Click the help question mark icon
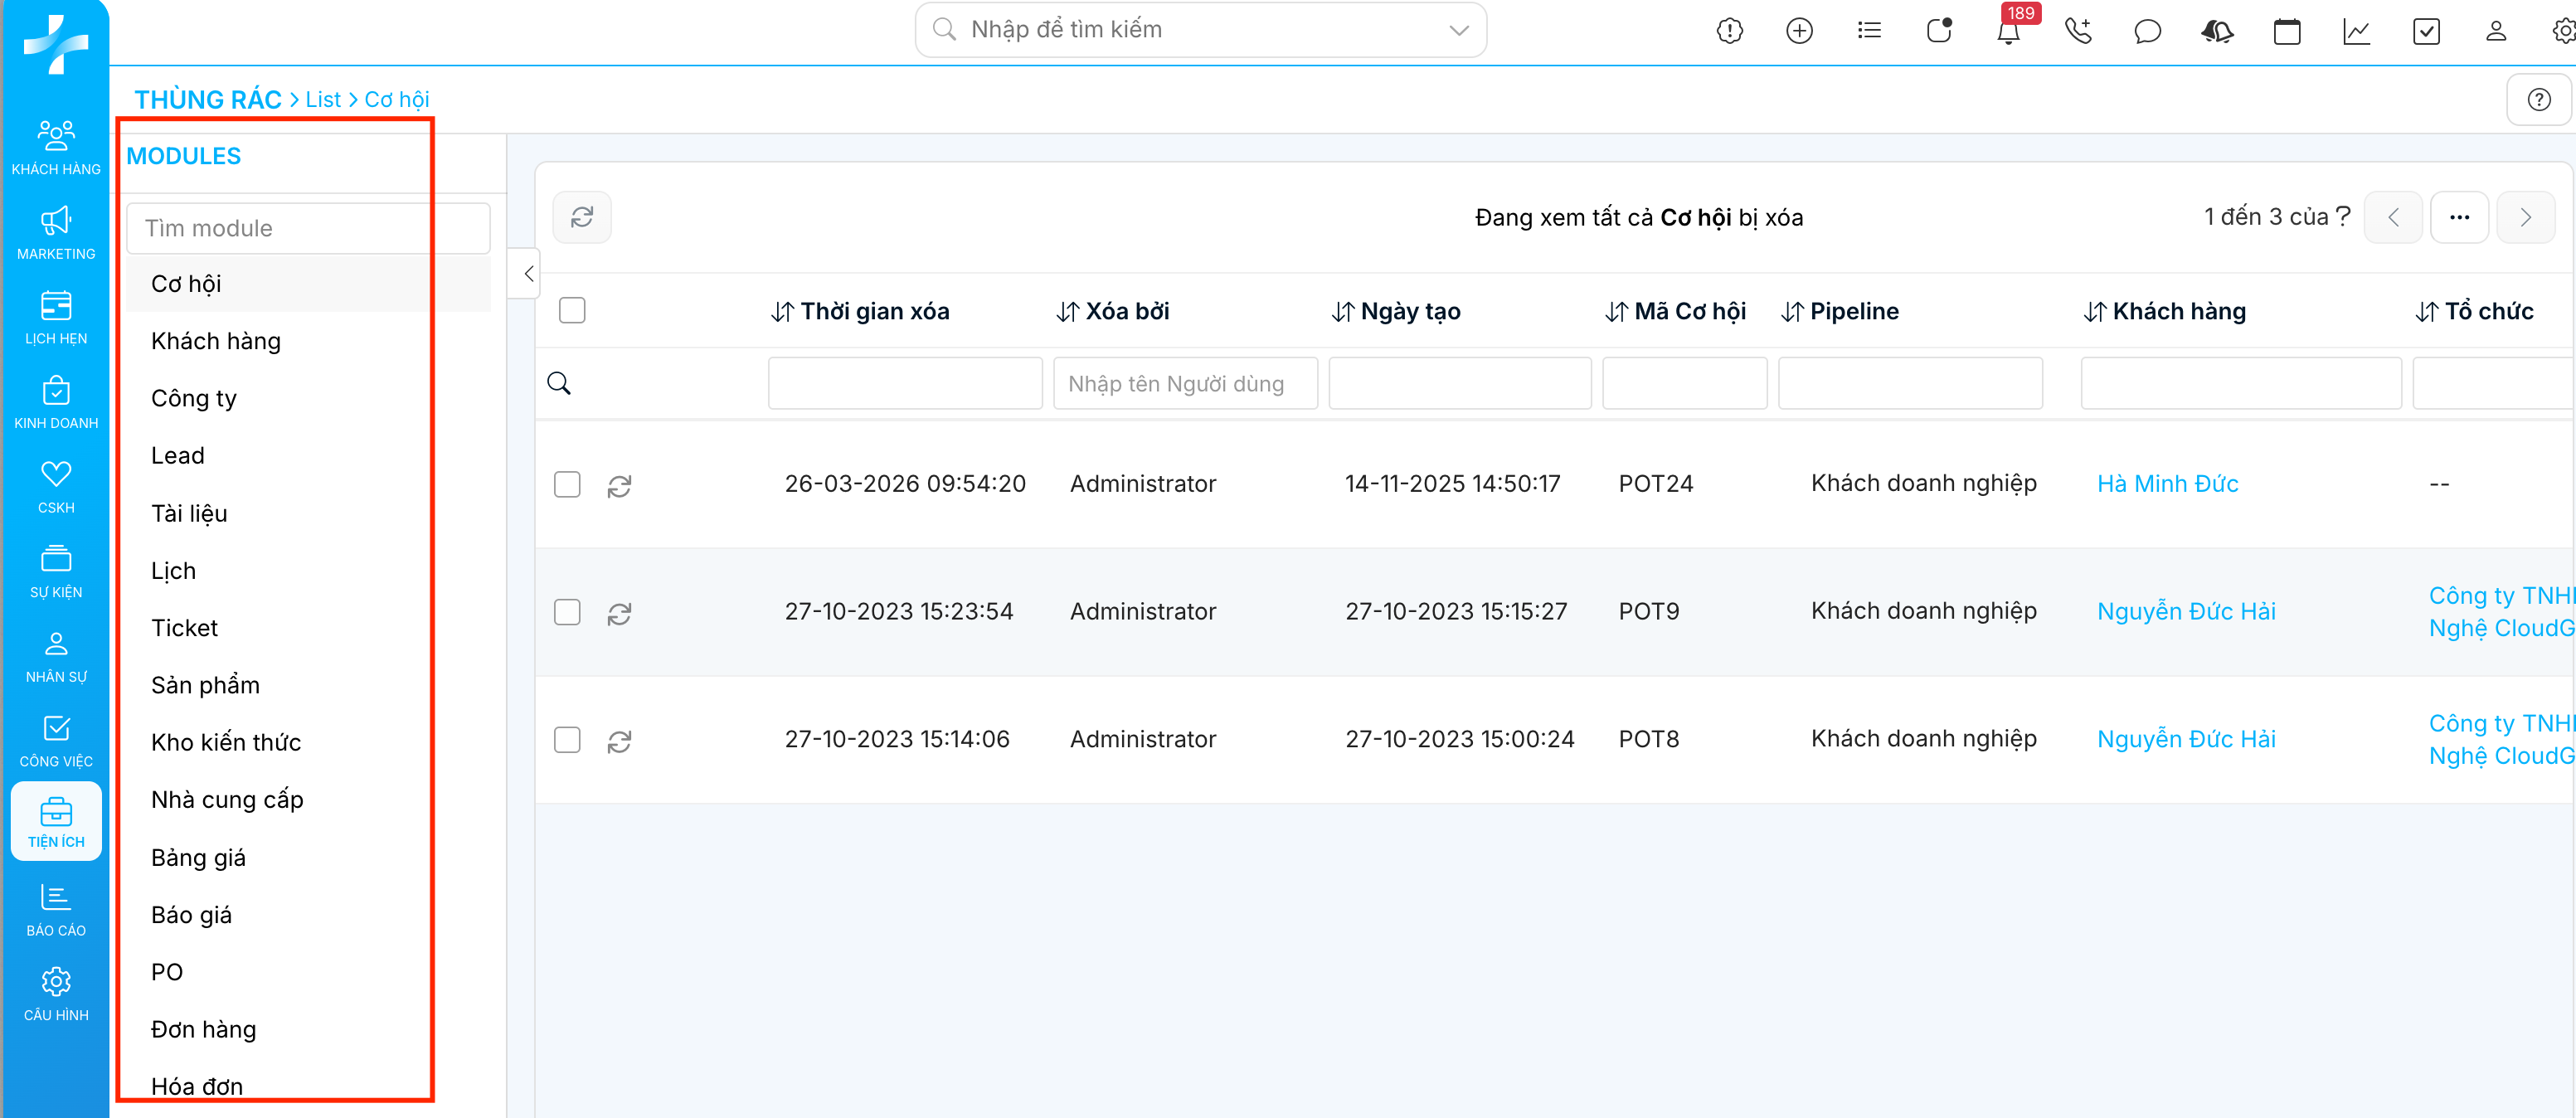Viewport: 2576px width, 1118px height. pyautogui.click(x=2538, y=100)
